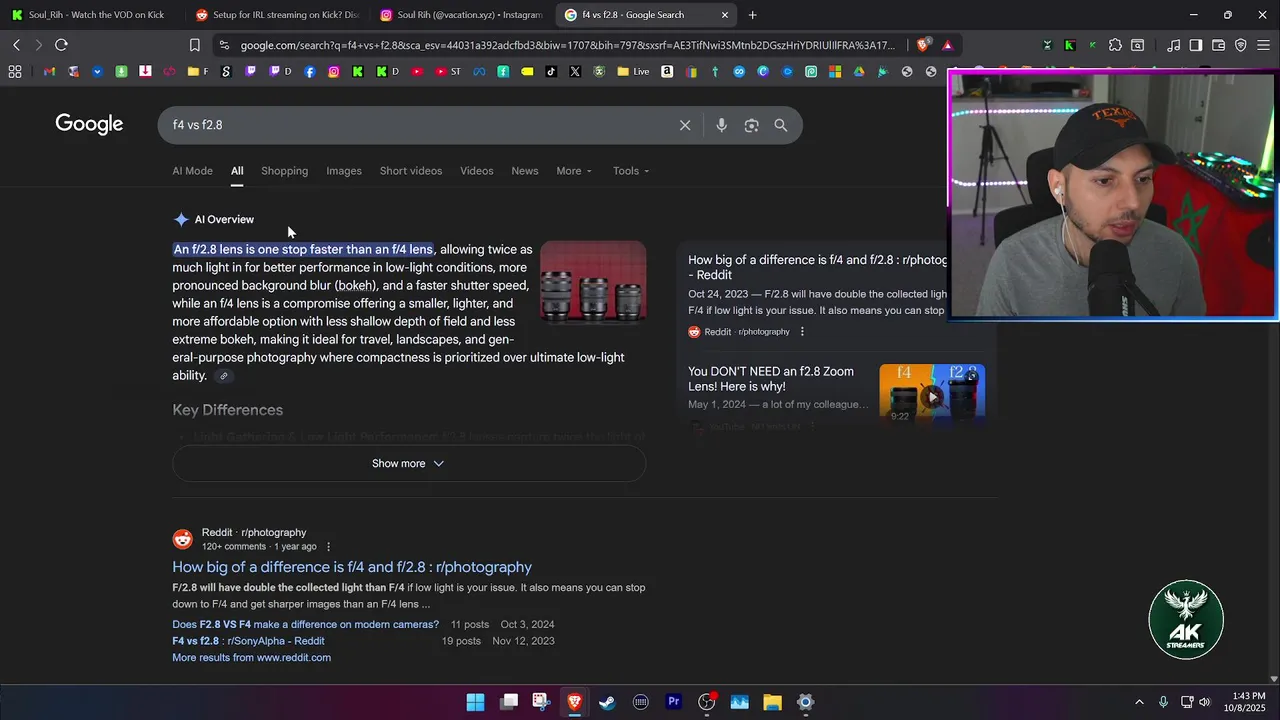Go to Google homepage via logo

(89, 124)
